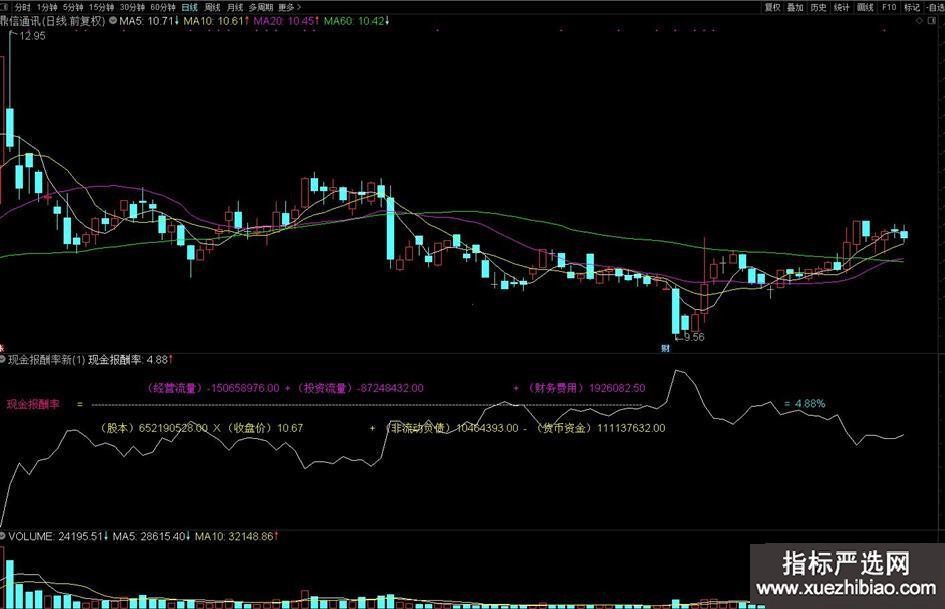Viewport: 945px width, 609px height.
Task: Click the volume MA5: 28615.40 value
Action: [x=151, y=536]
